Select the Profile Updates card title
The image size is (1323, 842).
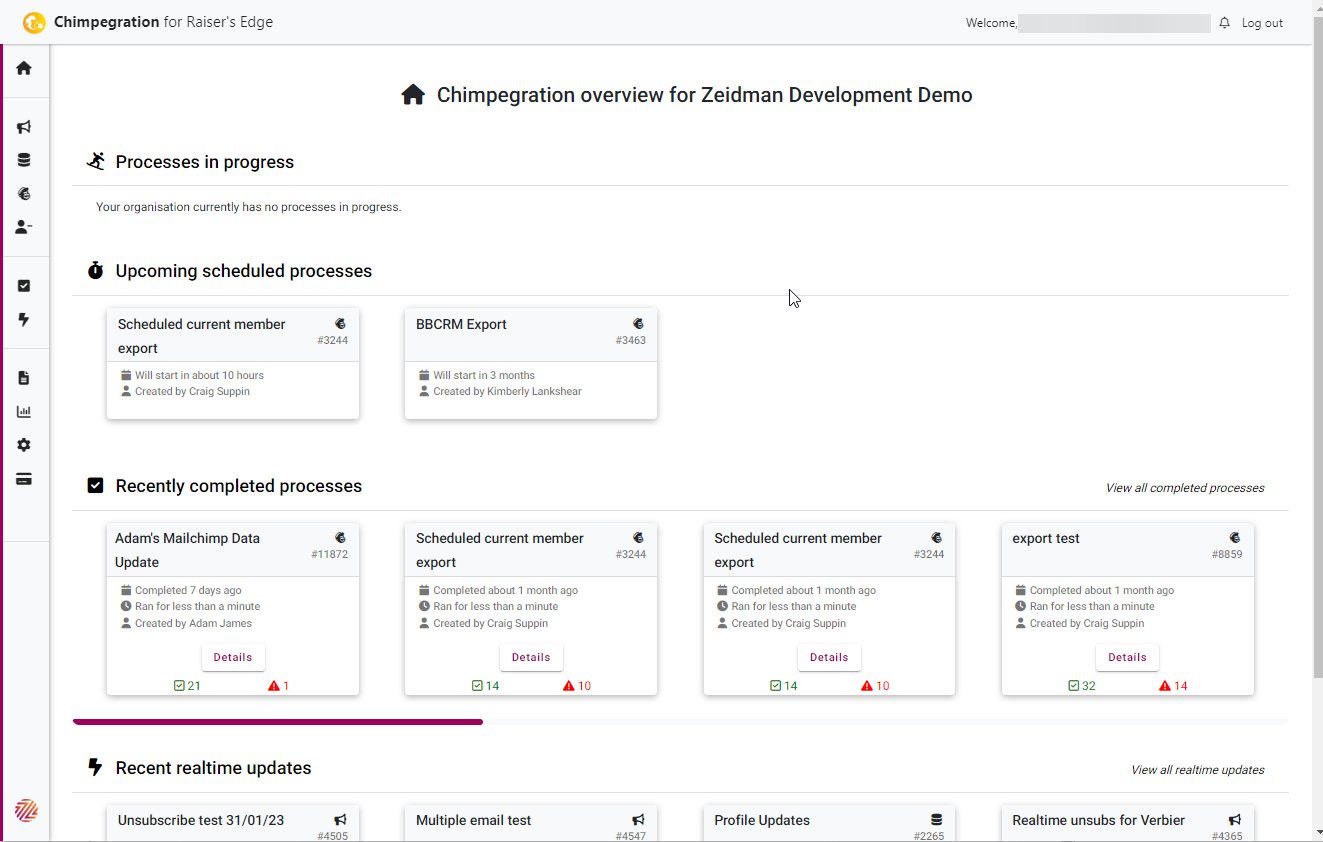tap(762, 820)
